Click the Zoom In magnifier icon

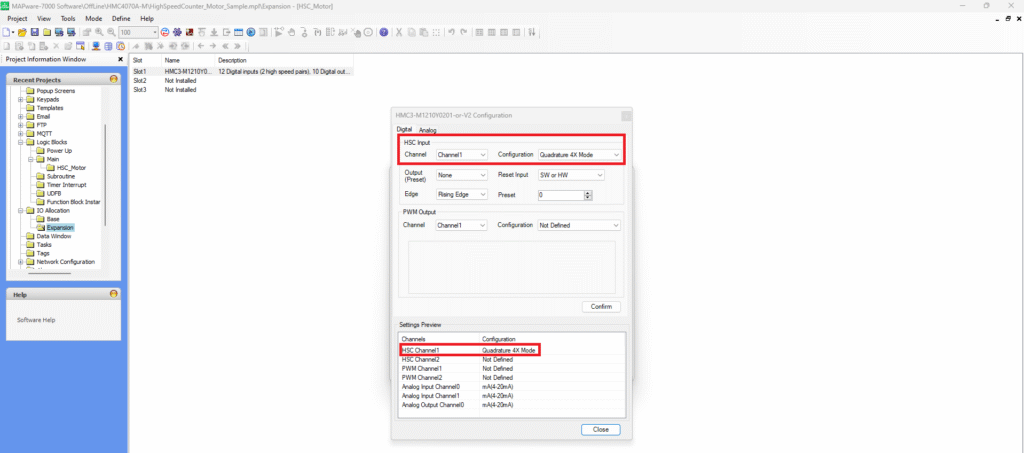coord(99,32)
